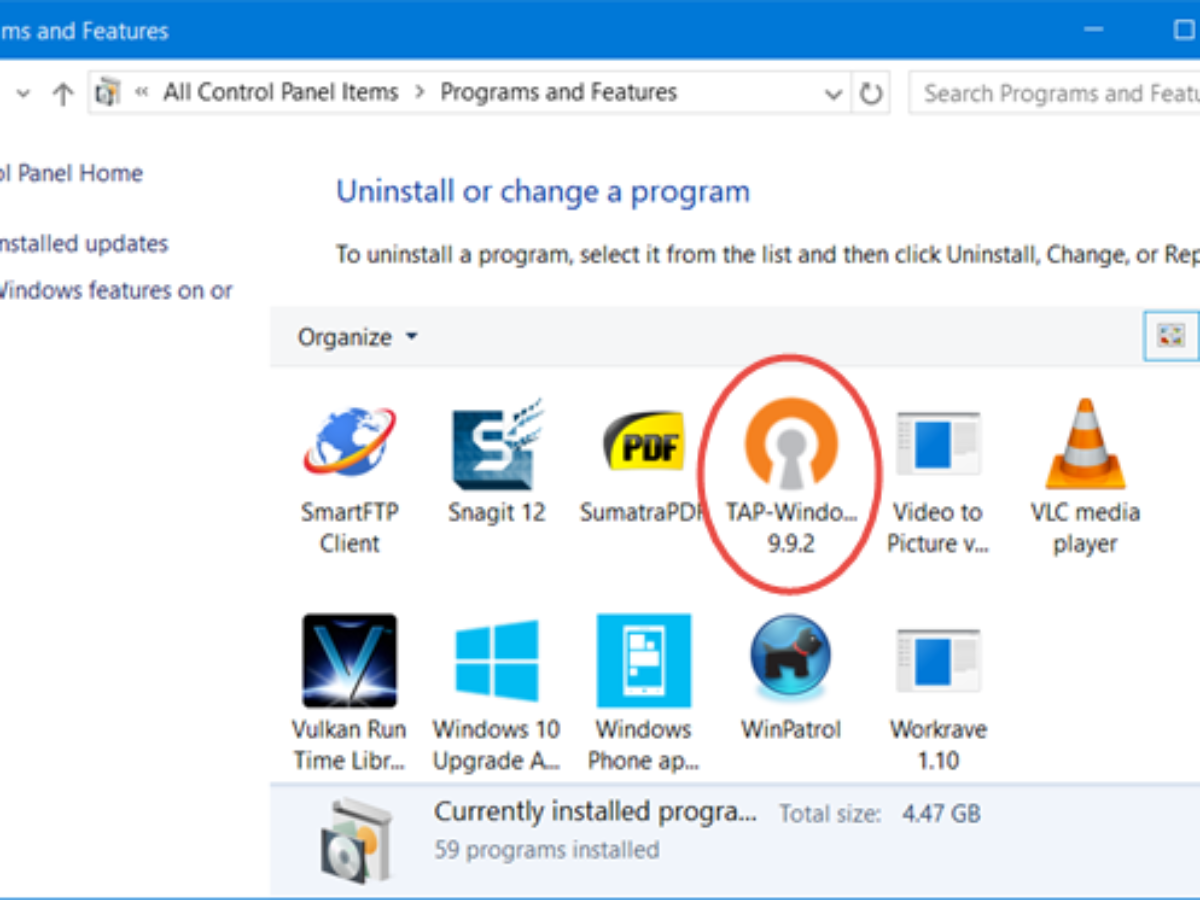Go up one folder level
1200x900 pixels.
[63, 94]
